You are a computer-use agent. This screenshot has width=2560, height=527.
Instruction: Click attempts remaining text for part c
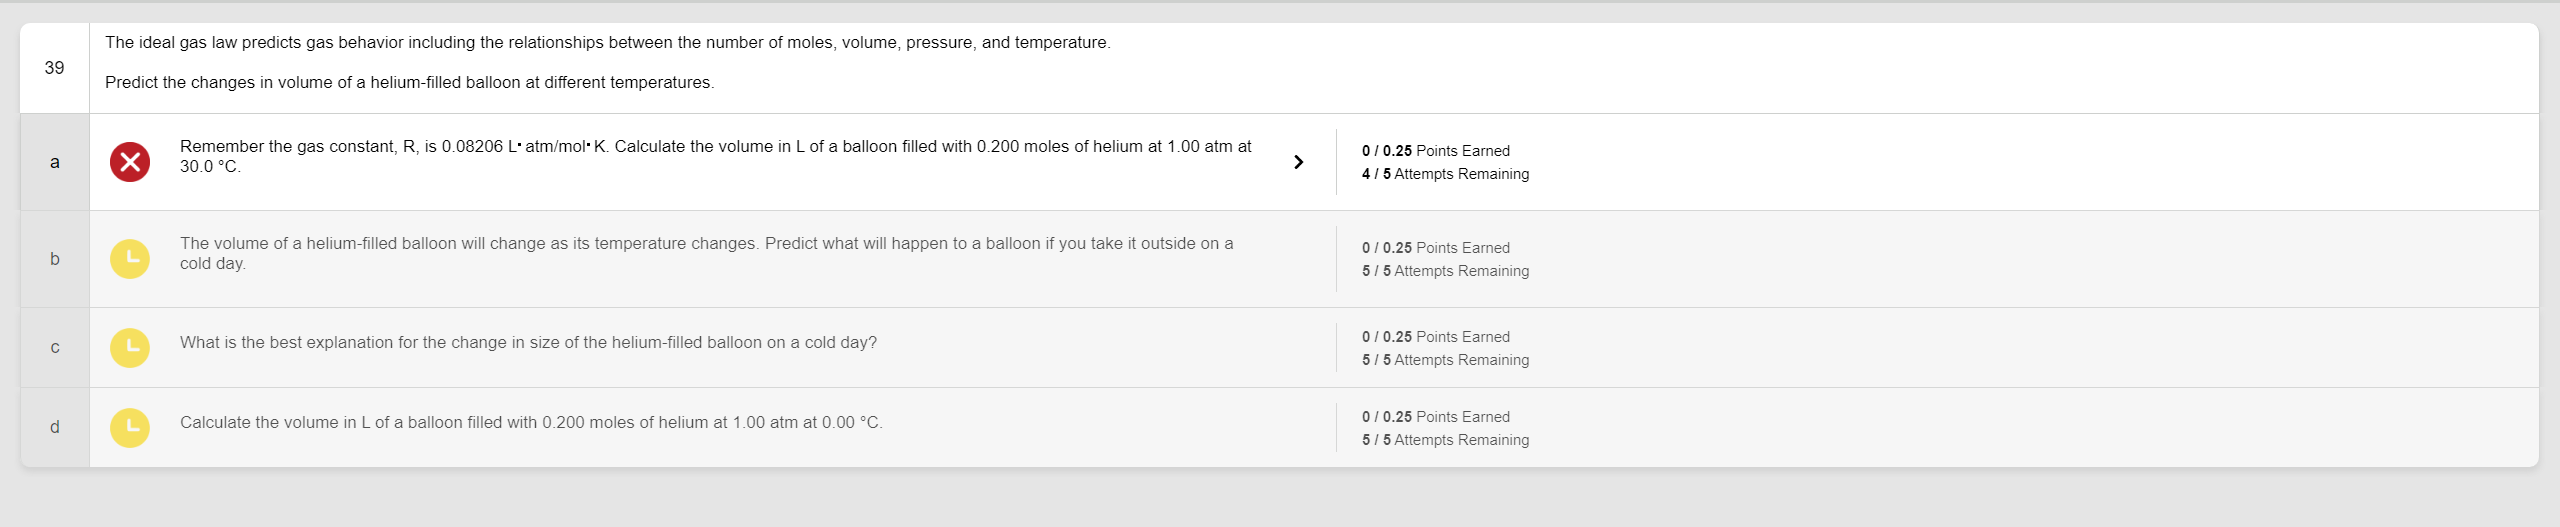coord(1445,360)
